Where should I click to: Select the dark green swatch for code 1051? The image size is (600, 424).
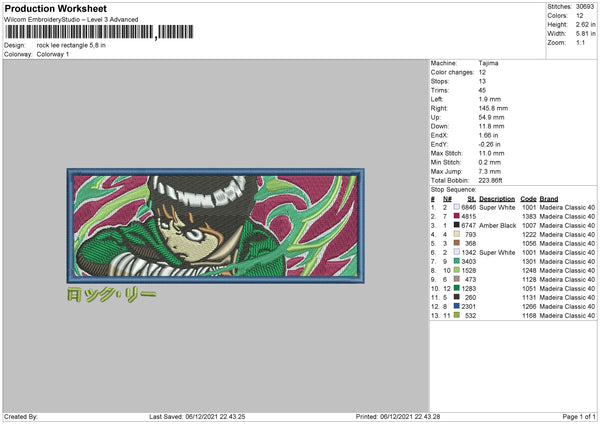pos(457,288)
